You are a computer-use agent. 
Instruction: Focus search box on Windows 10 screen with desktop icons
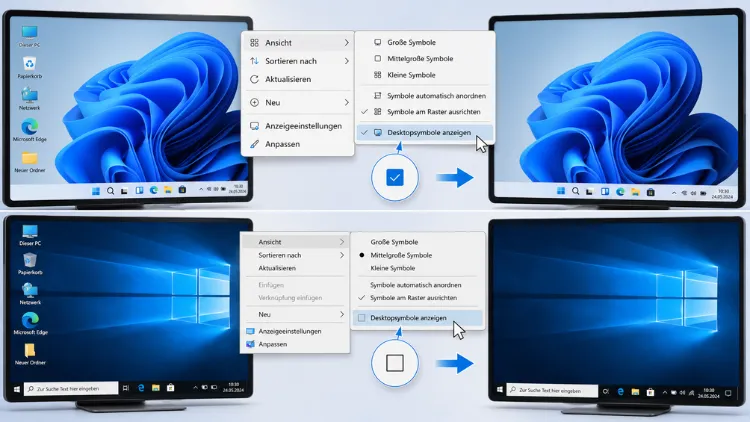coord(71,389)
